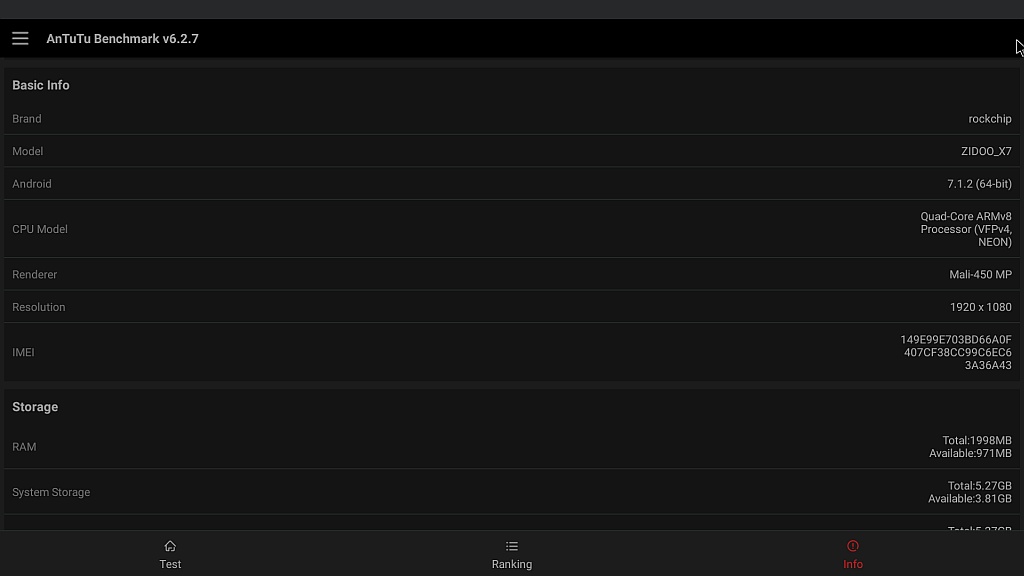Click the red Info icon
1024x576 pixels.
pyautogui.click(x=853, y=546)
